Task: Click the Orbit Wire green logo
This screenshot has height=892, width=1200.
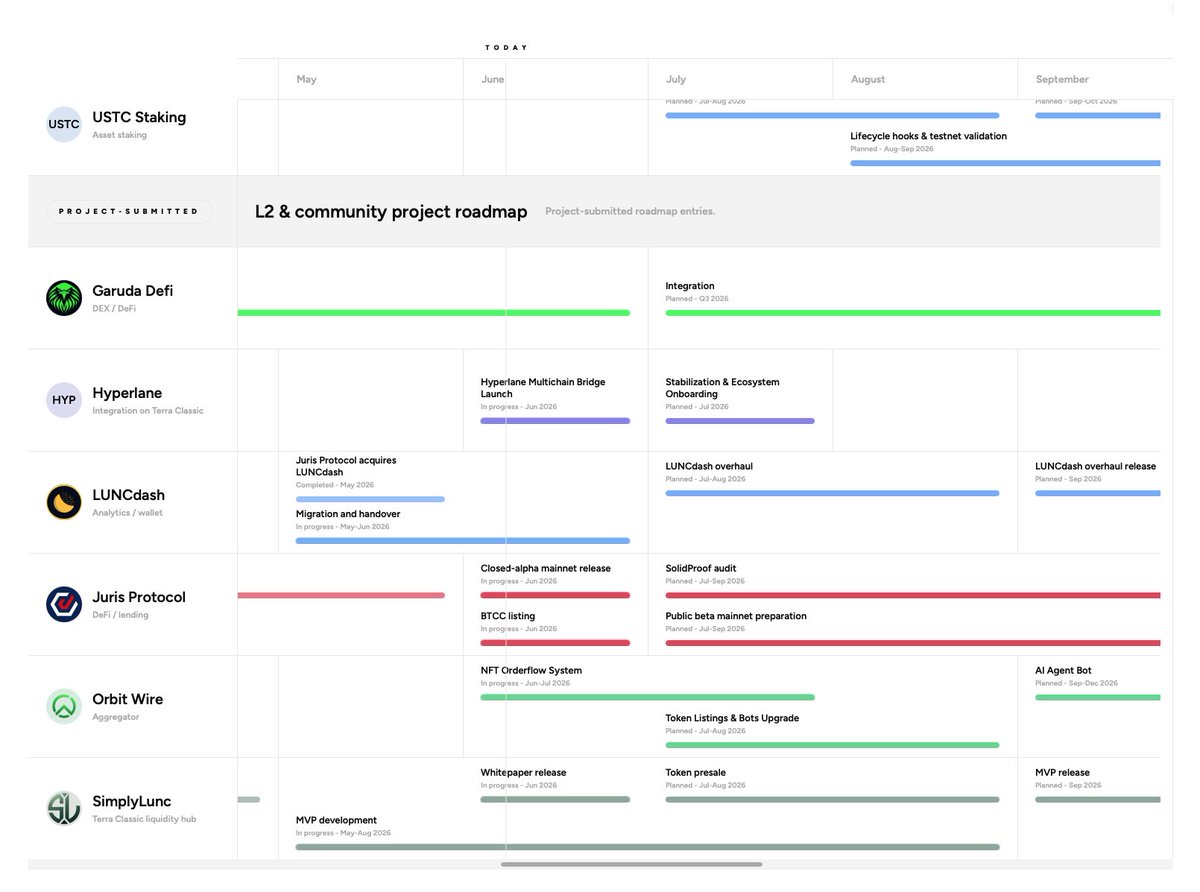Action: point(64,706)
